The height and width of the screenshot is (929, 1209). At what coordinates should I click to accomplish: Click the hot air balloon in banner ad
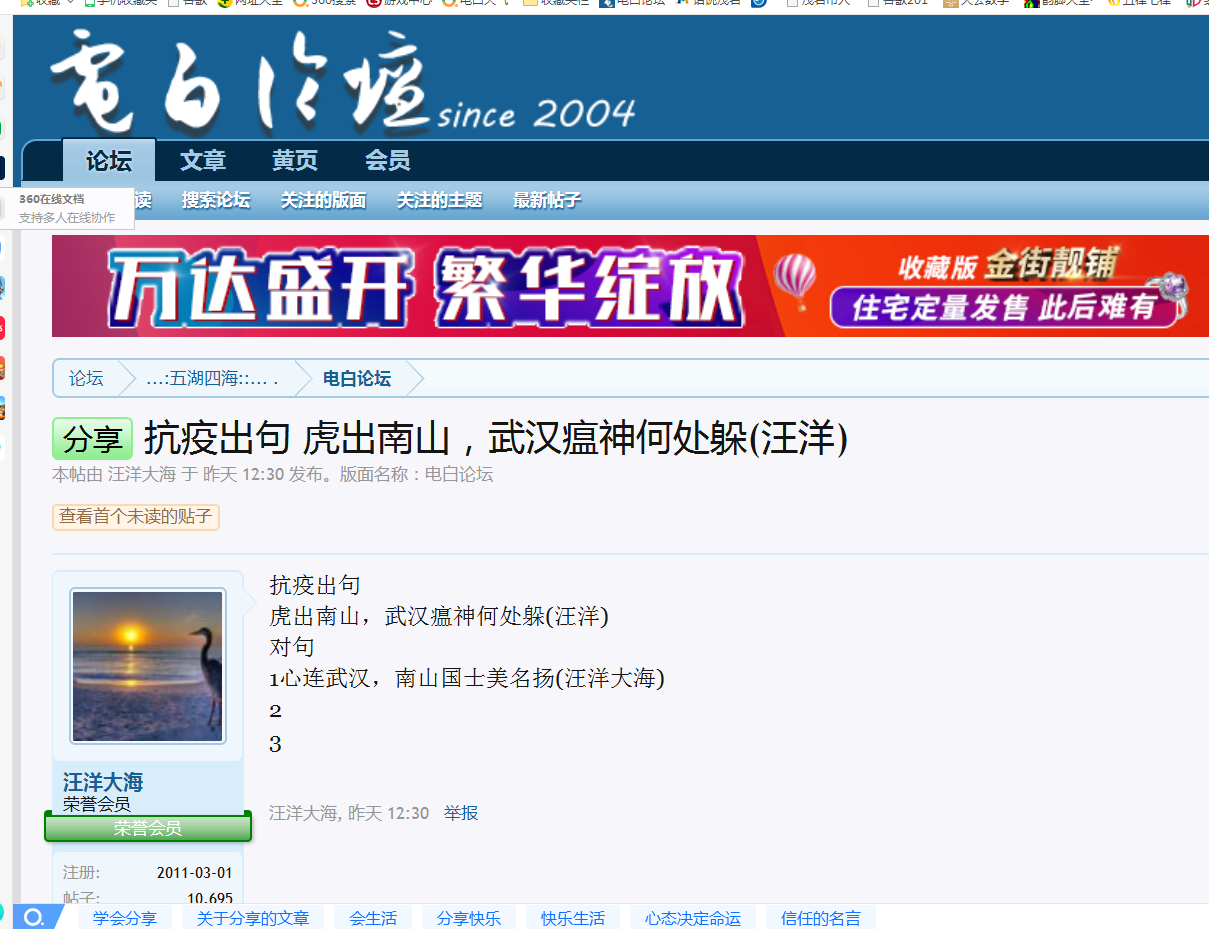tap(796, 279)
